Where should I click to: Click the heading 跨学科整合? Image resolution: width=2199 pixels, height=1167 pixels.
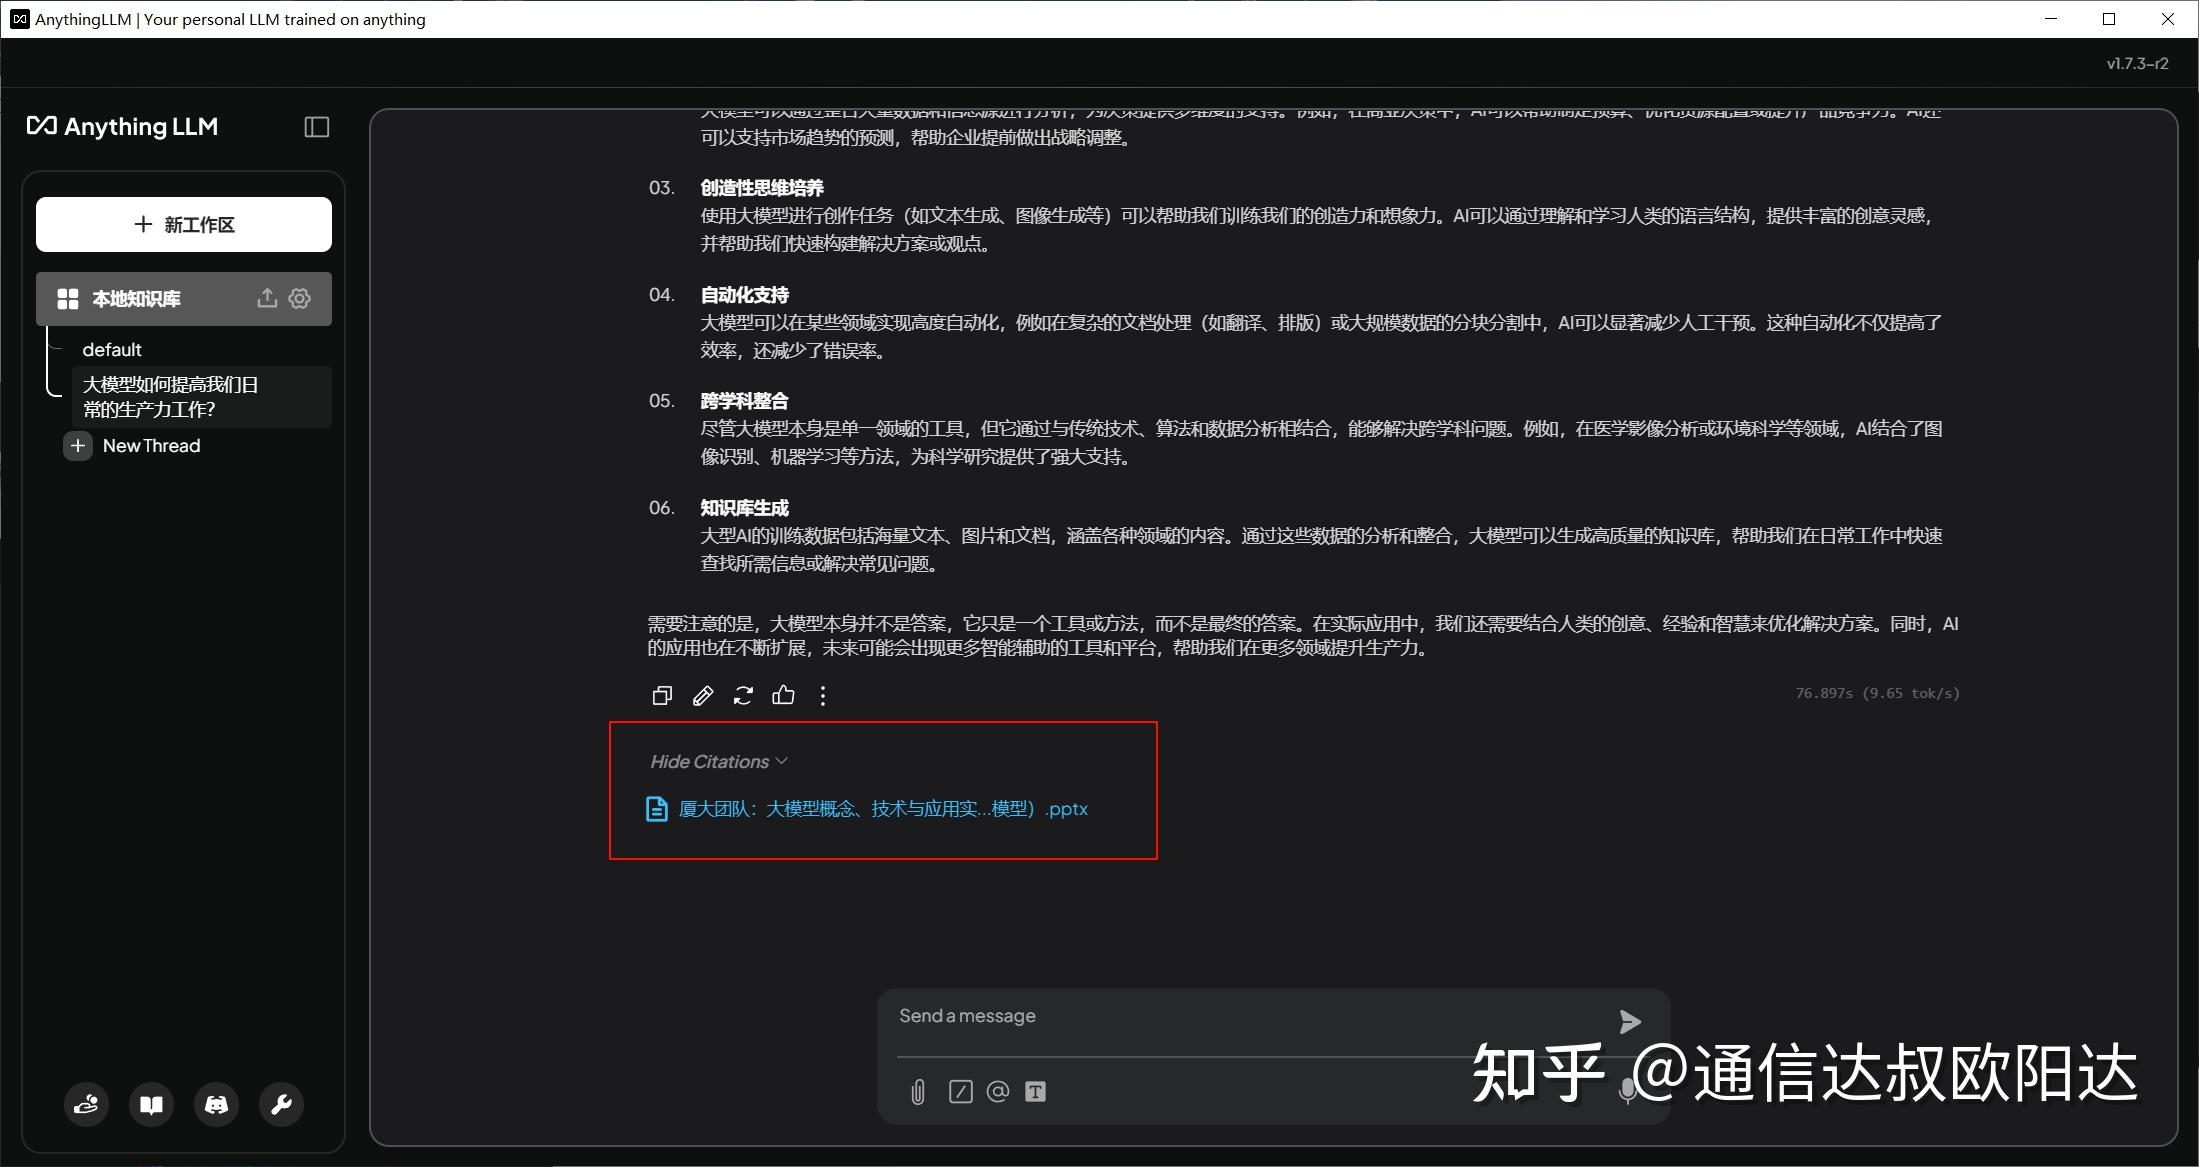point(745,401)
